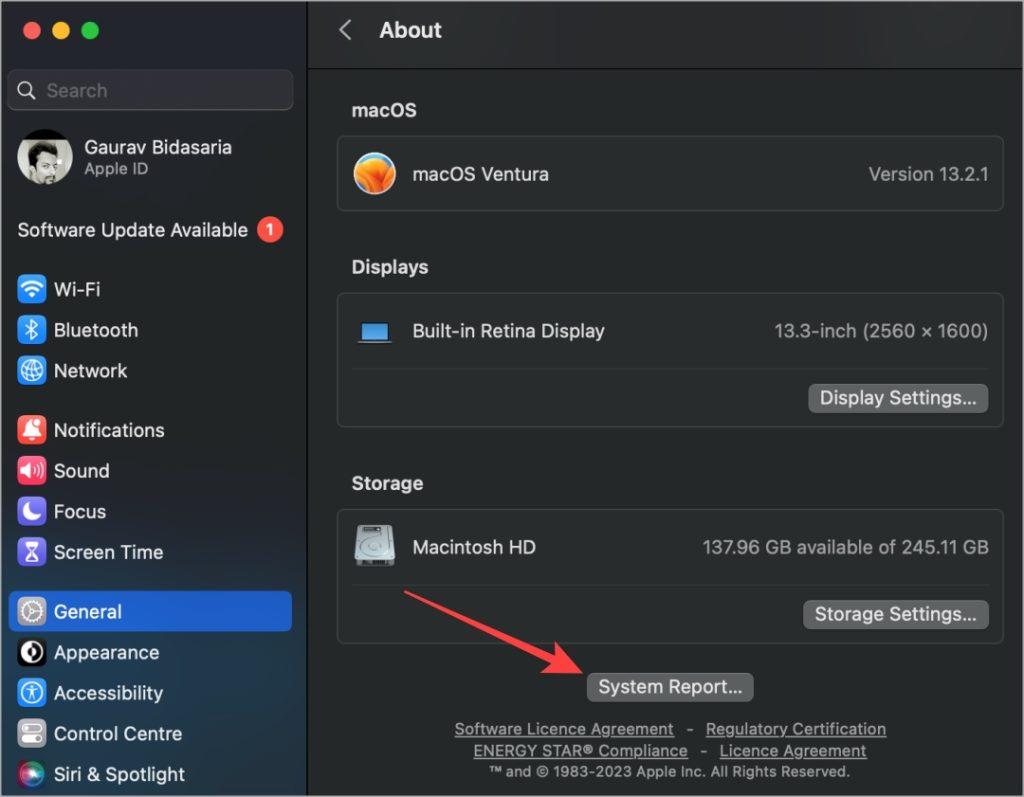Go back using the chevron arrow
Viewport: 1024px width, 797px height.
(345, 30)
